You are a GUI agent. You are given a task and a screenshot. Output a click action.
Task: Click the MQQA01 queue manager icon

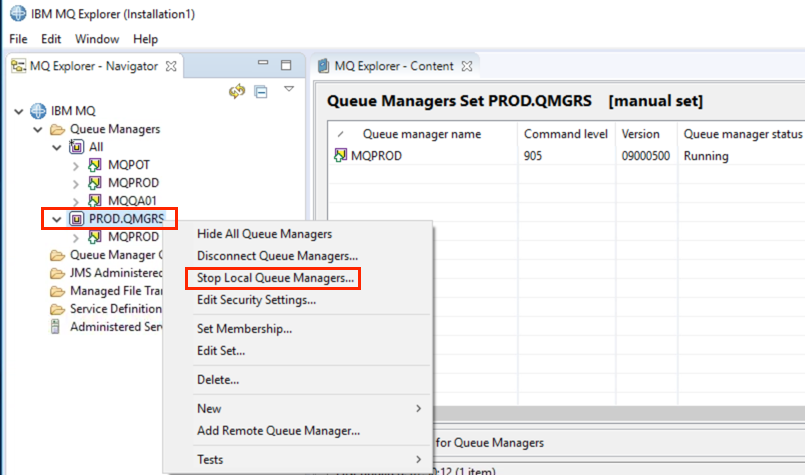(x=94, y=201)
